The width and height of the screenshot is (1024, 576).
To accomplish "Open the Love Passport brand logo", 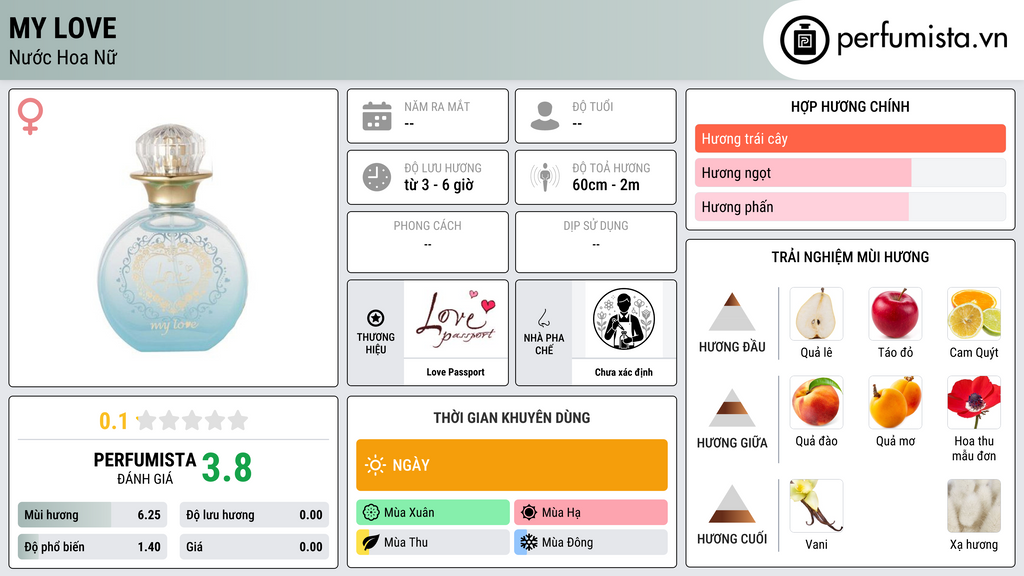I will pos(456,319).
